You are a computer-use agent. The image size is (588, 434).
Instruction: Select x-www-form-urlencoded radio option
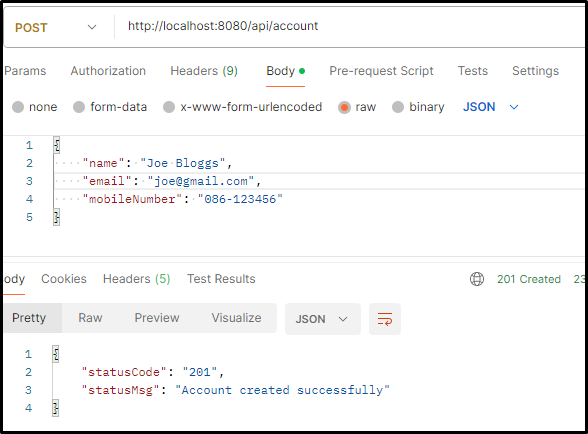pos(169,107)
